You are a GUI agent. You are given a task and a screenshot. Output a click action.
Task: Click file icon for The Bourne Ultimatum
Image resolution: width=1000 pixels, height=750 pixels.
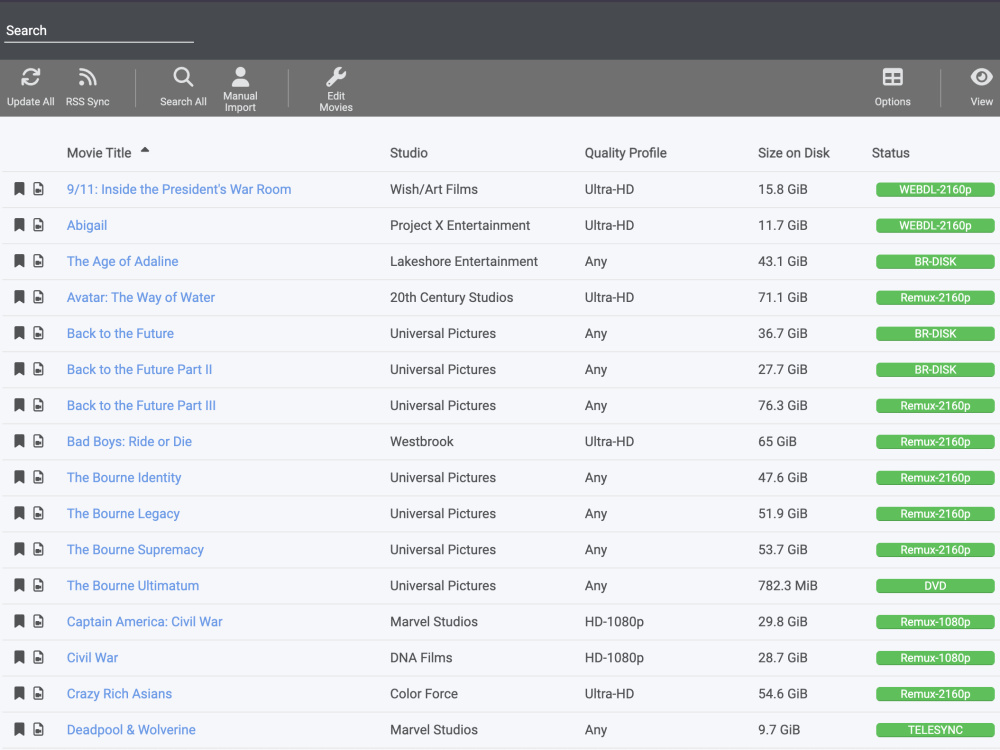(x=38, y=585)
